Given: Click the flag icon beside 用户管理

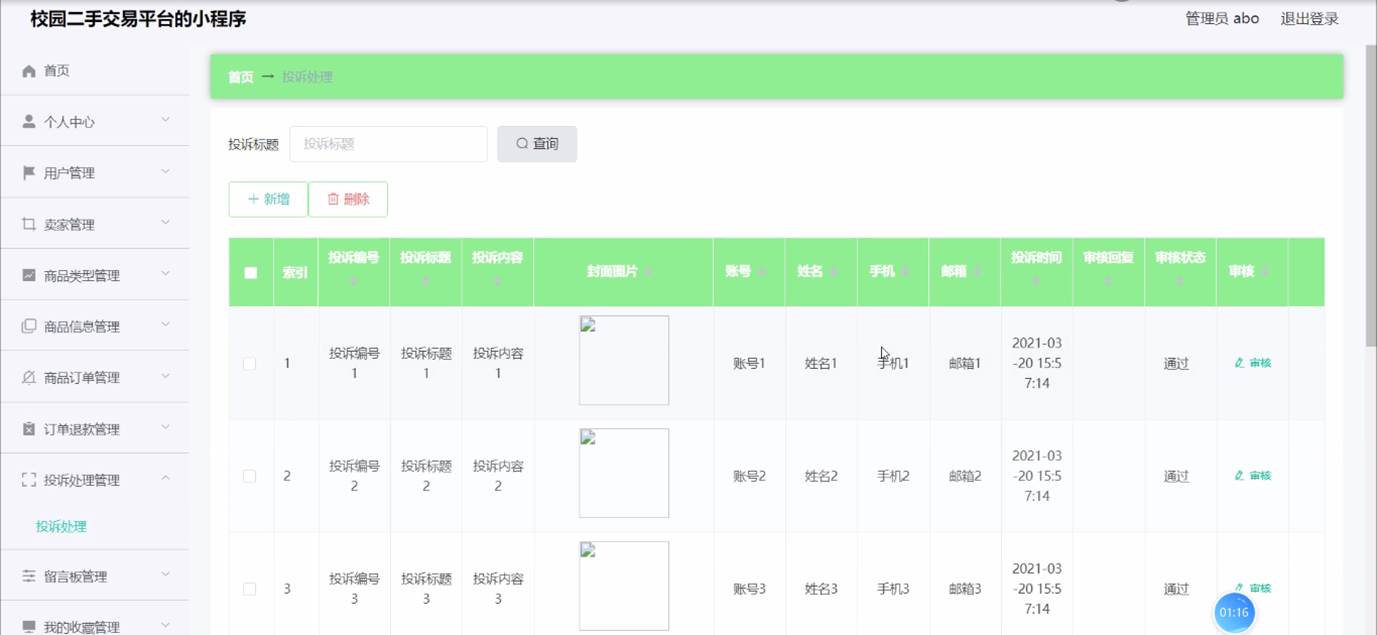Looking at the screenshot, I should pyautogui.click(x=29, y=173).
